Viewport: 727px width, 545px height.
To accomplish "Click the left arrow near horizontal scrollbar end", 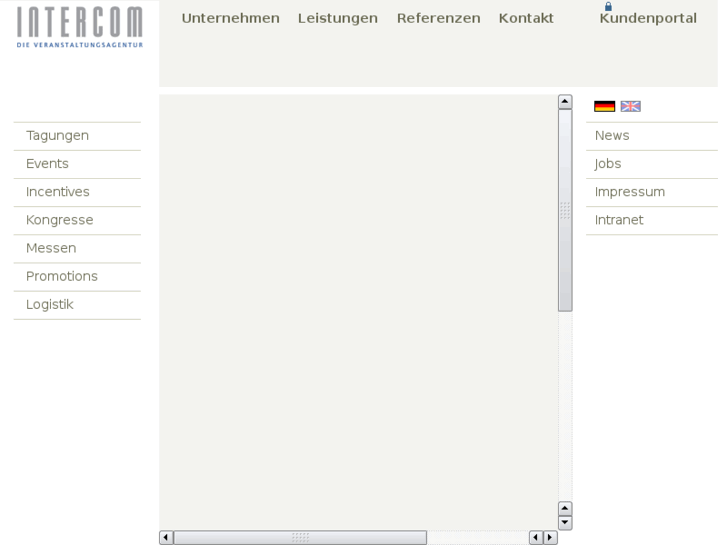I will coord(536,538).
